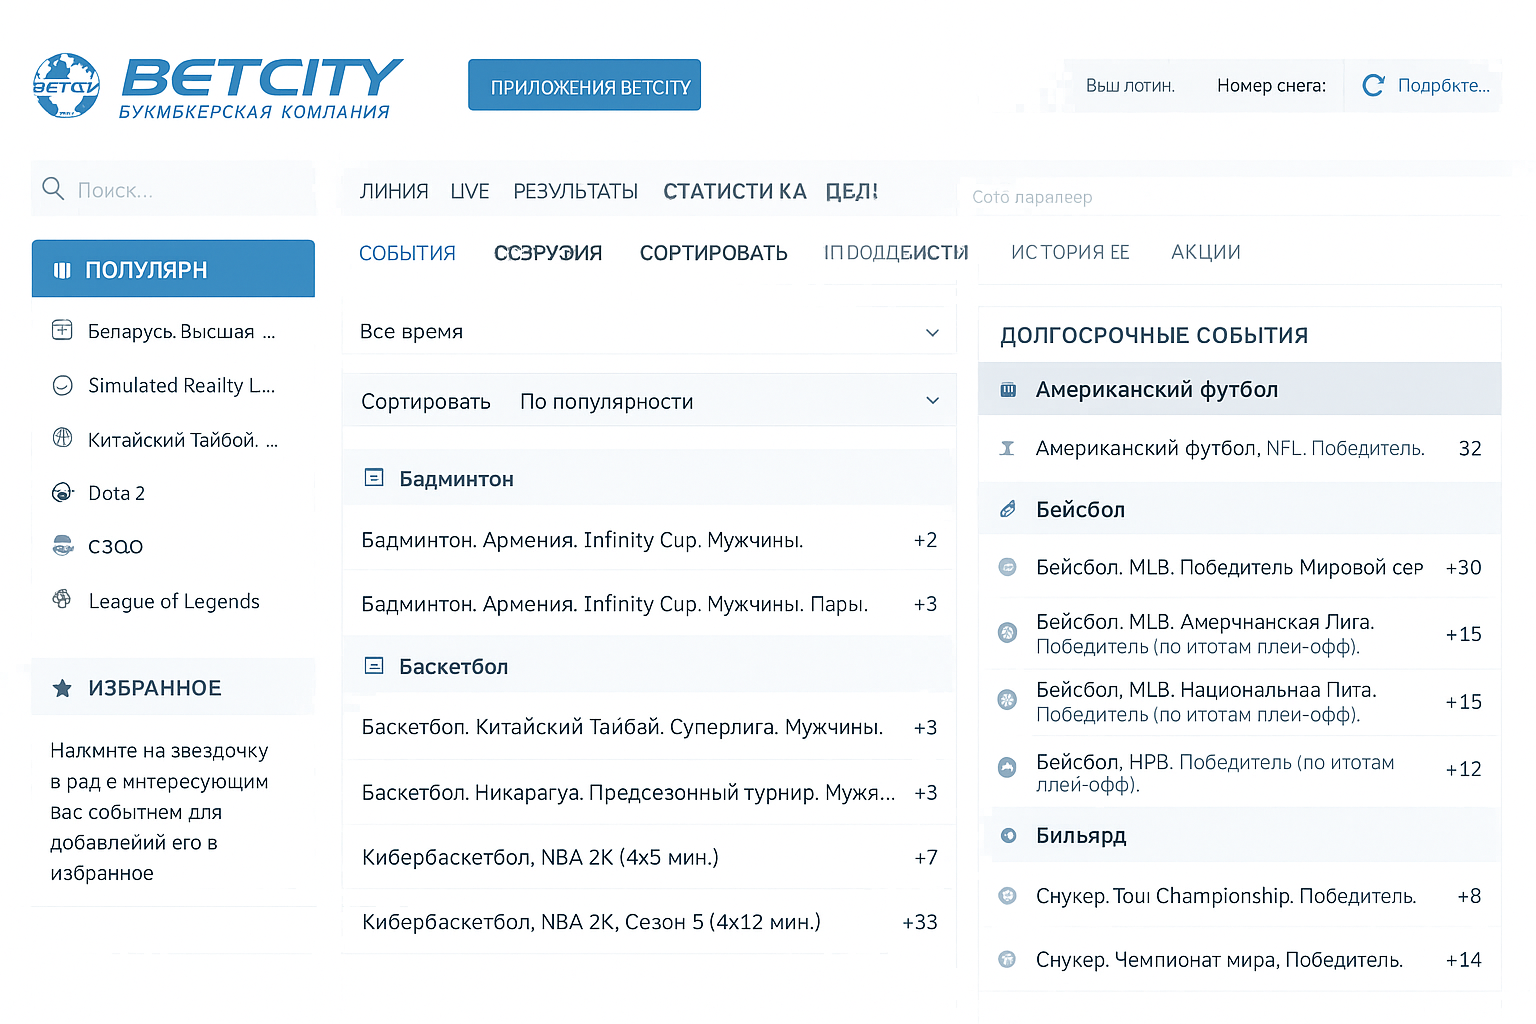Viewport: 1536px width, 1024px height.
Task: Click the Dota 2 icon in sidebar
Action: 62,492
